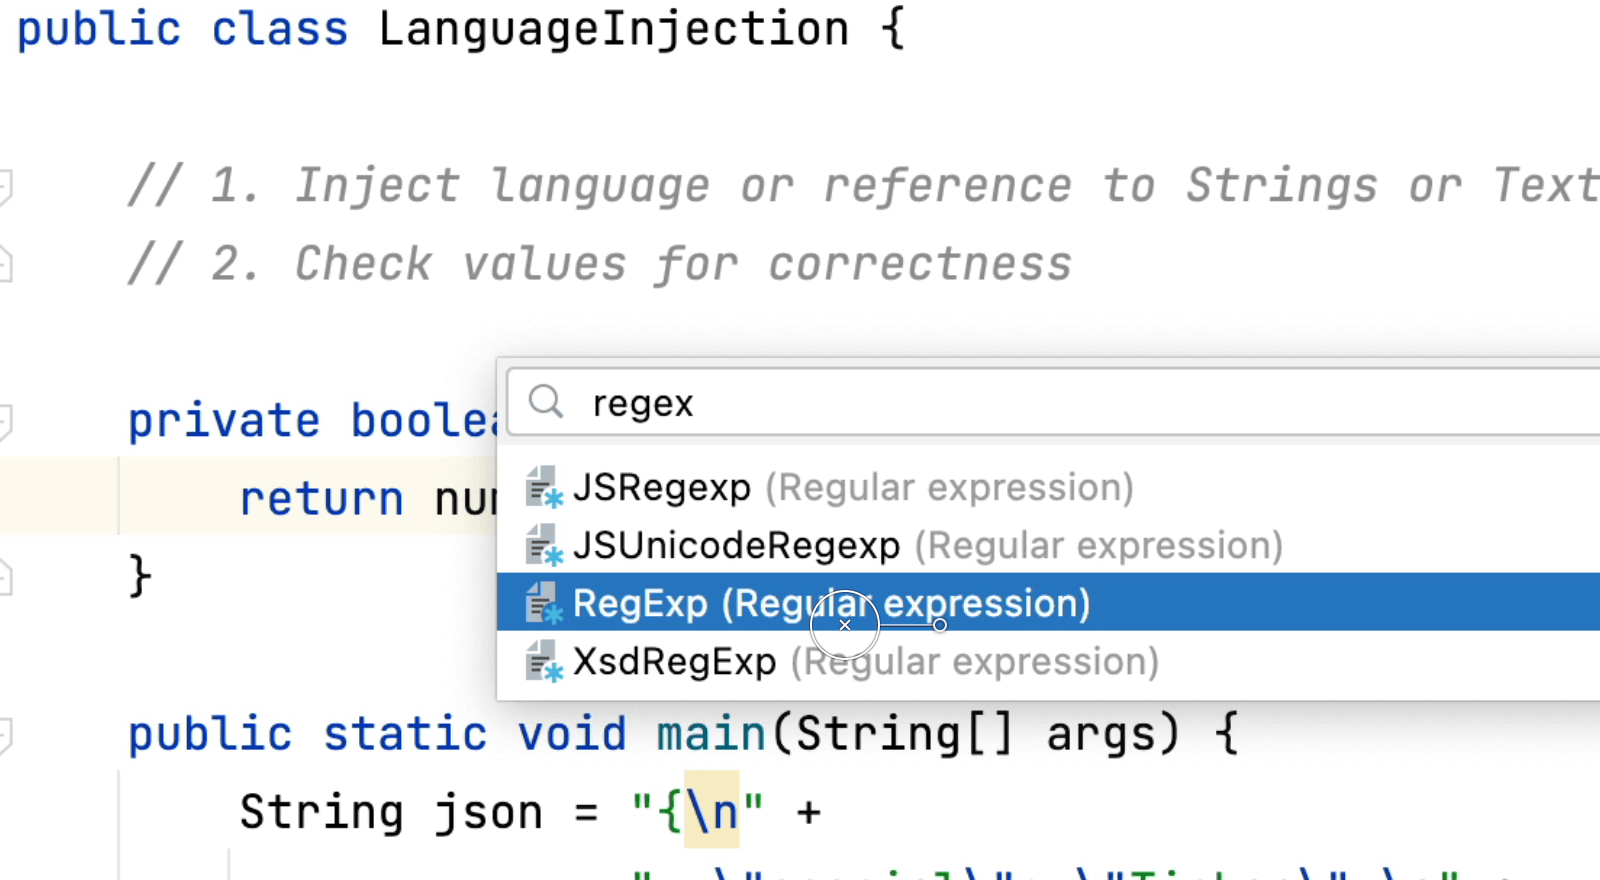Collapse the private boolean method fold marker
Image resolution: width=1600 pixels, height=880 pixels.
[x=4, y=421]
